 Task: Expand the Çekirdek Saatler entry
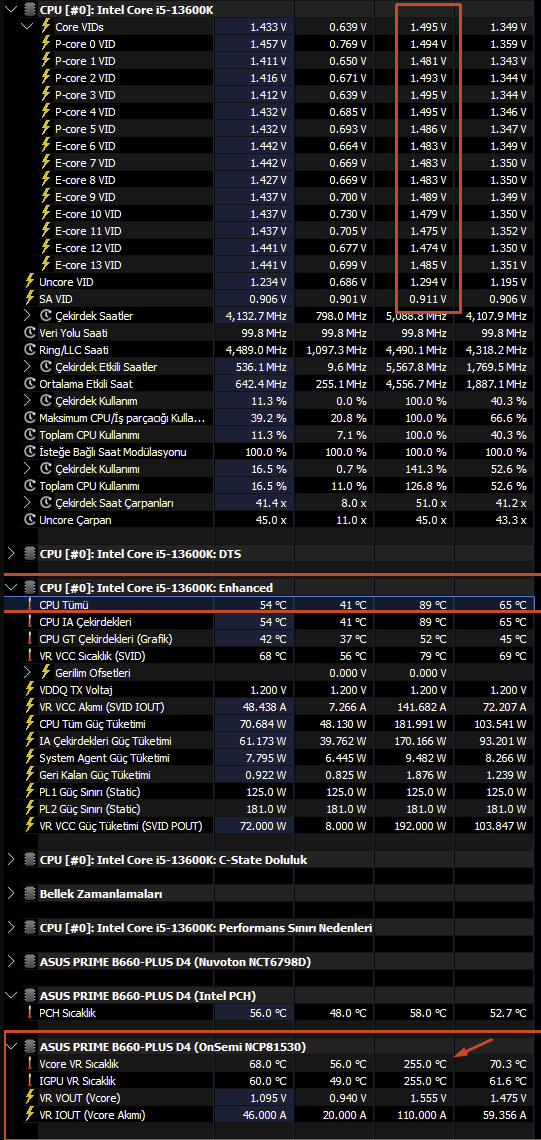coord(28,316)
